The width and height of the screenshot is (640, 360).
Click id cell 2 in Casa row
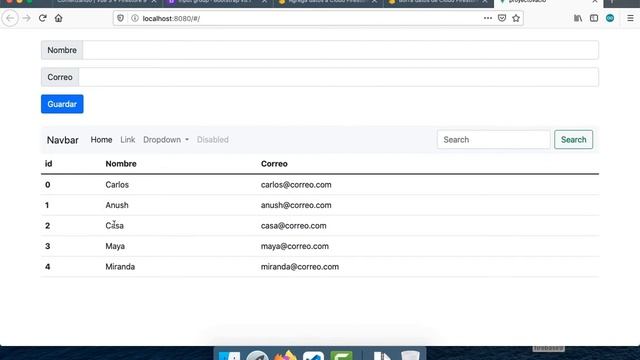pos(48,226)
